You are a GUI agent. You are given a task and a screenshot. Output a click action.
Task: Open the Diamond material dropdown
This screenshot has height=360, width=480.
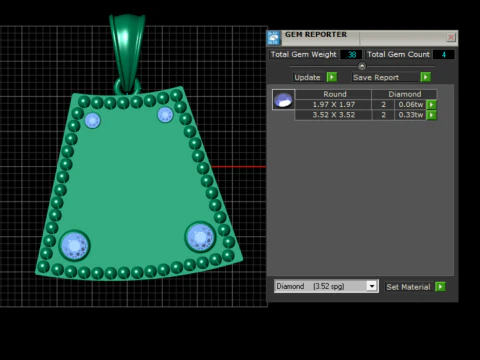(372, 286)
